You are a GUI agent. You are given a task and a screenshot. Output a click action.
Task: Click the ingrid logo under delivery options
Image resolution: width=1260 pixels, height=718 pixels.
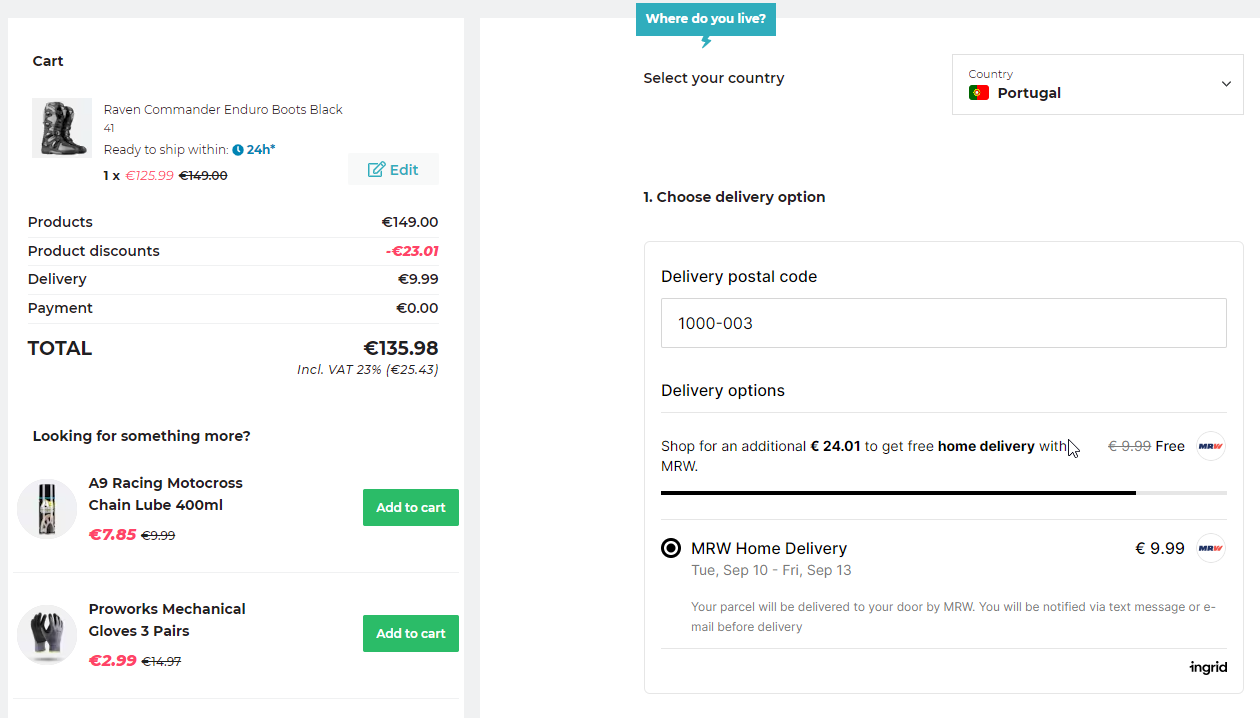pos(1208,667)
